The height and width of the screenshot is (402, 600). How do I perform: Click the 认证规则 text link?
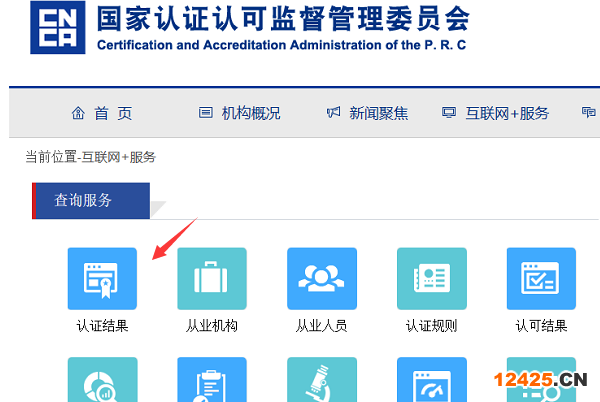point(431,326)
